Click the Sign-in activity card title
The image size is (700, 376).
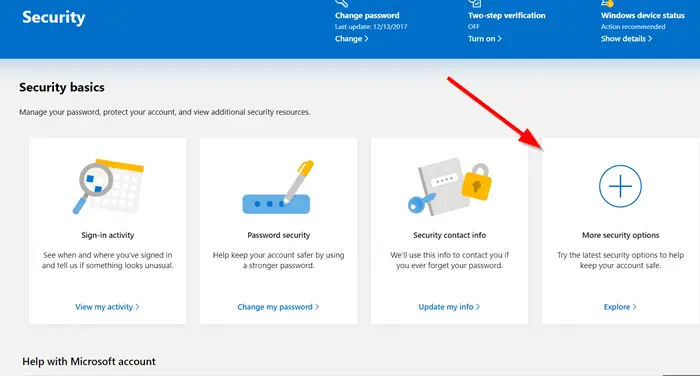pos(108,235)
